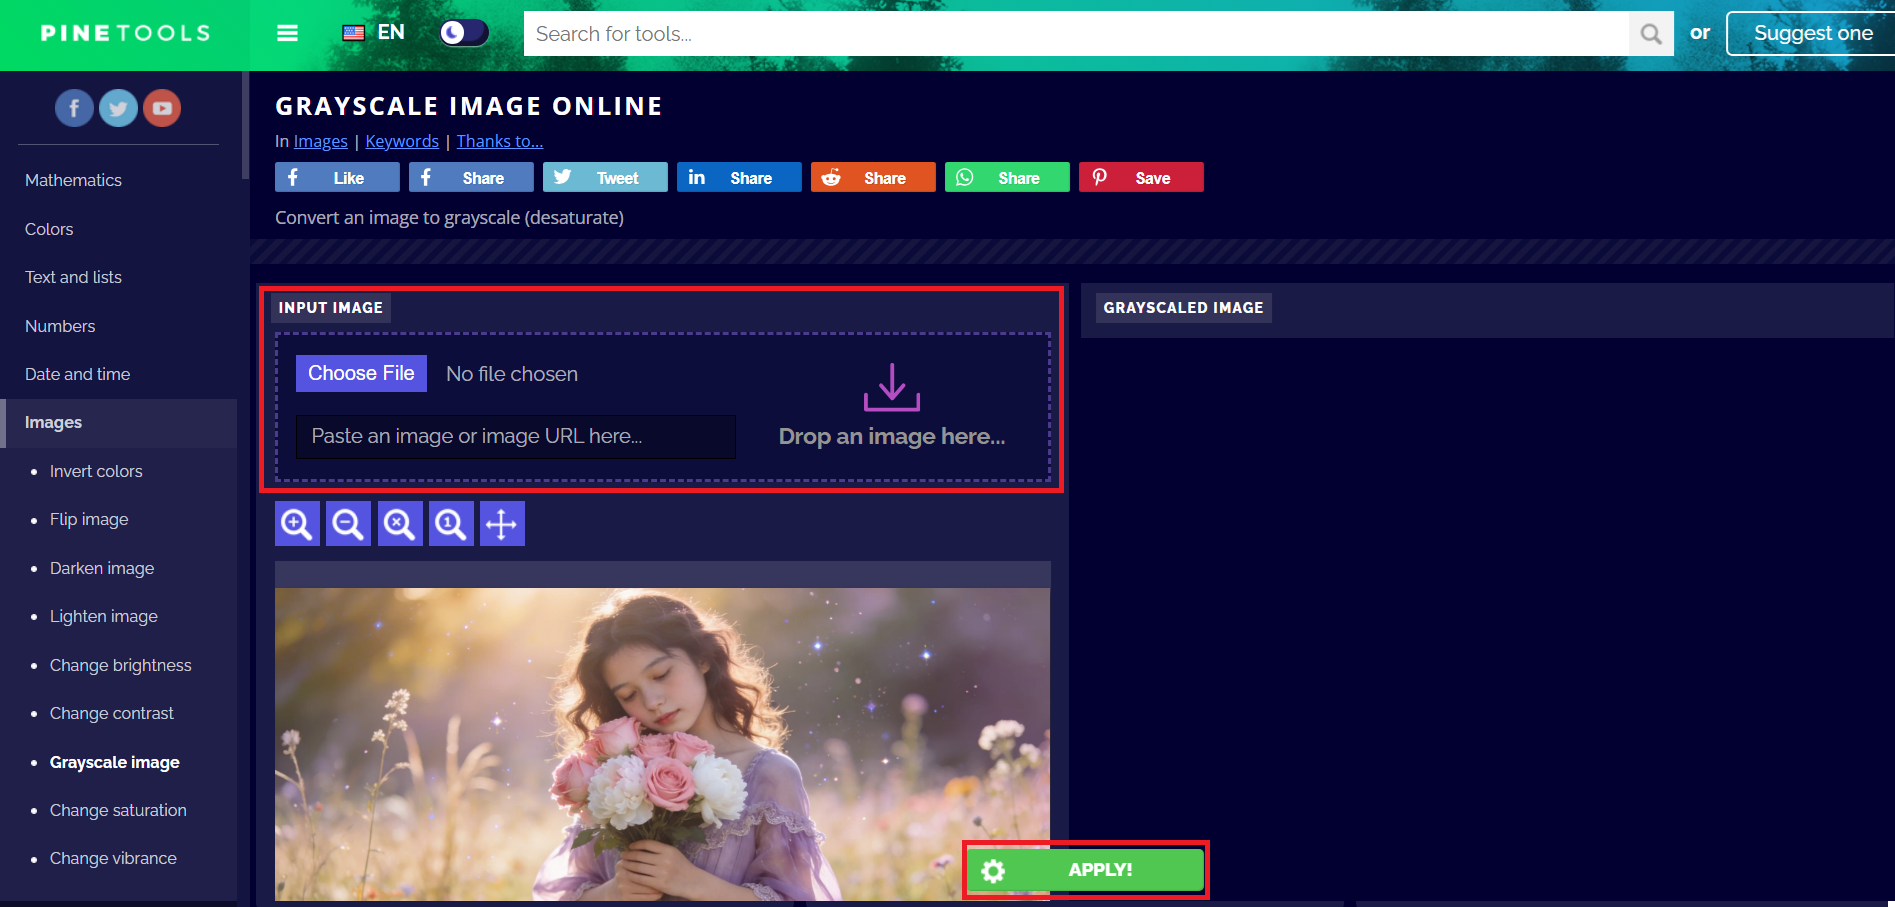Click the gear icon on the APPLY button
This screenshot has width=1895, height=907.
point(993,871)
